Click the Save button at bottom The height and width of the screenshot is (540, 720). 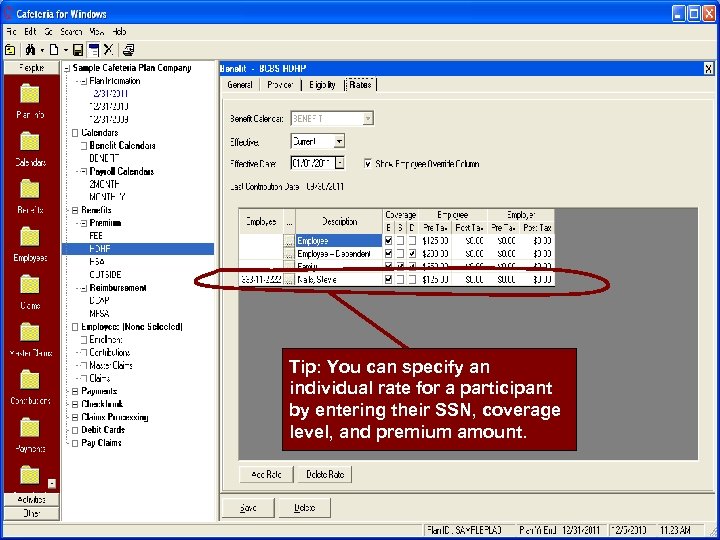click(248, 508)
